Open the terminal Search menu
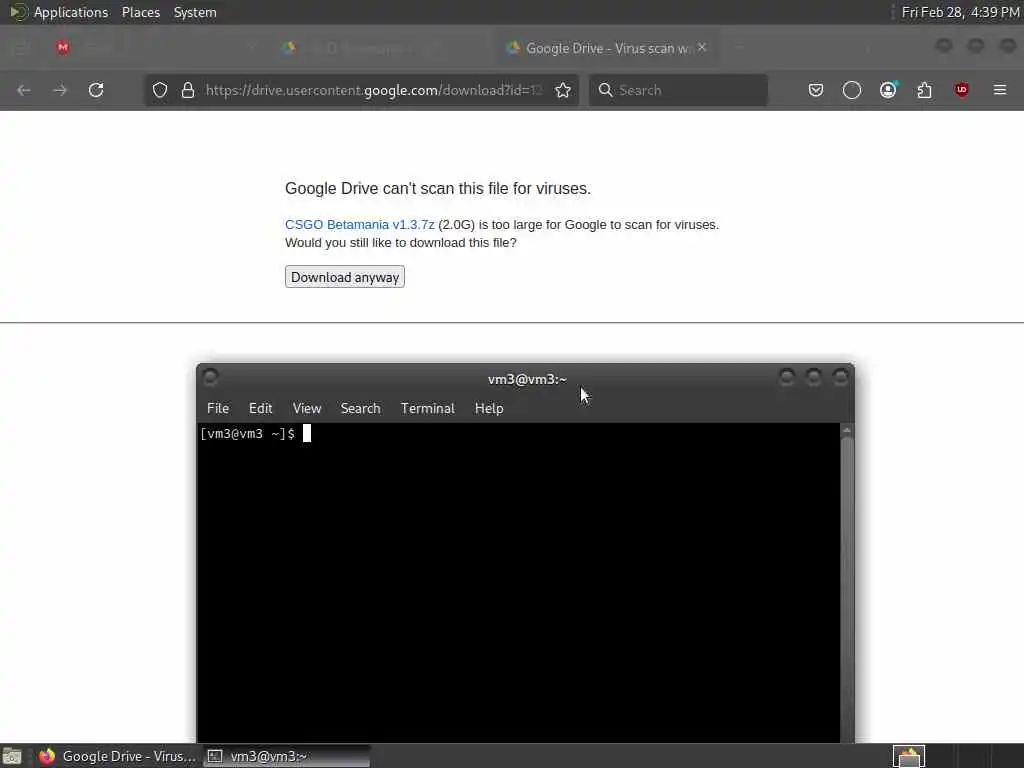This screenshot has width=1024, height=768. click(x=360, y=408)
